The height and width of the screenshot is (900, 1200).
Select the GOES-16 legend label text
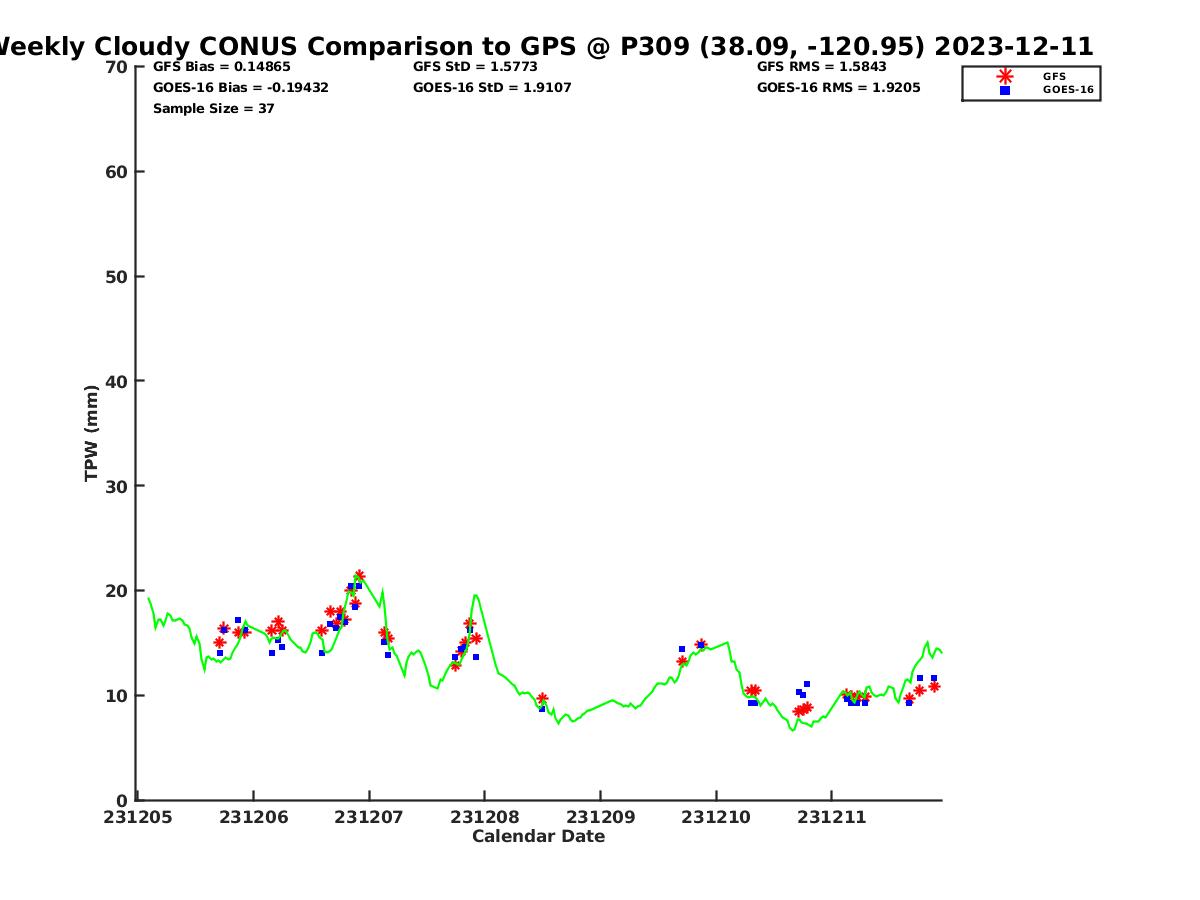[x=1067, y=90]
